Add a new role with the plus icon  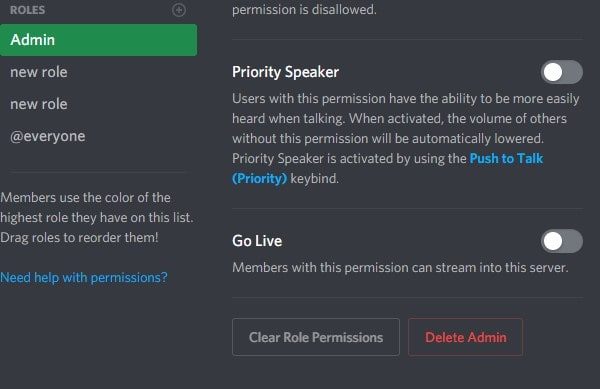coord(179,10)
